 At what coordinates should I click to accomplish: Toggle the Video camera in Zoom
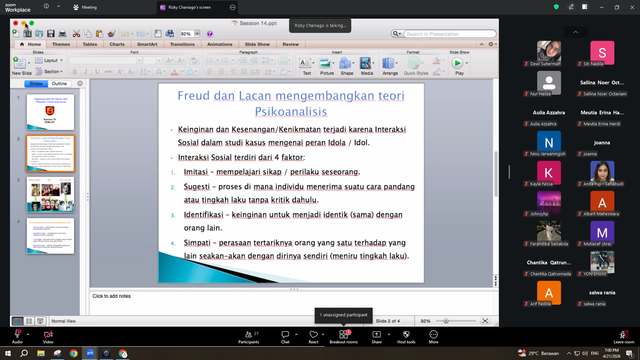click(48, 337)
